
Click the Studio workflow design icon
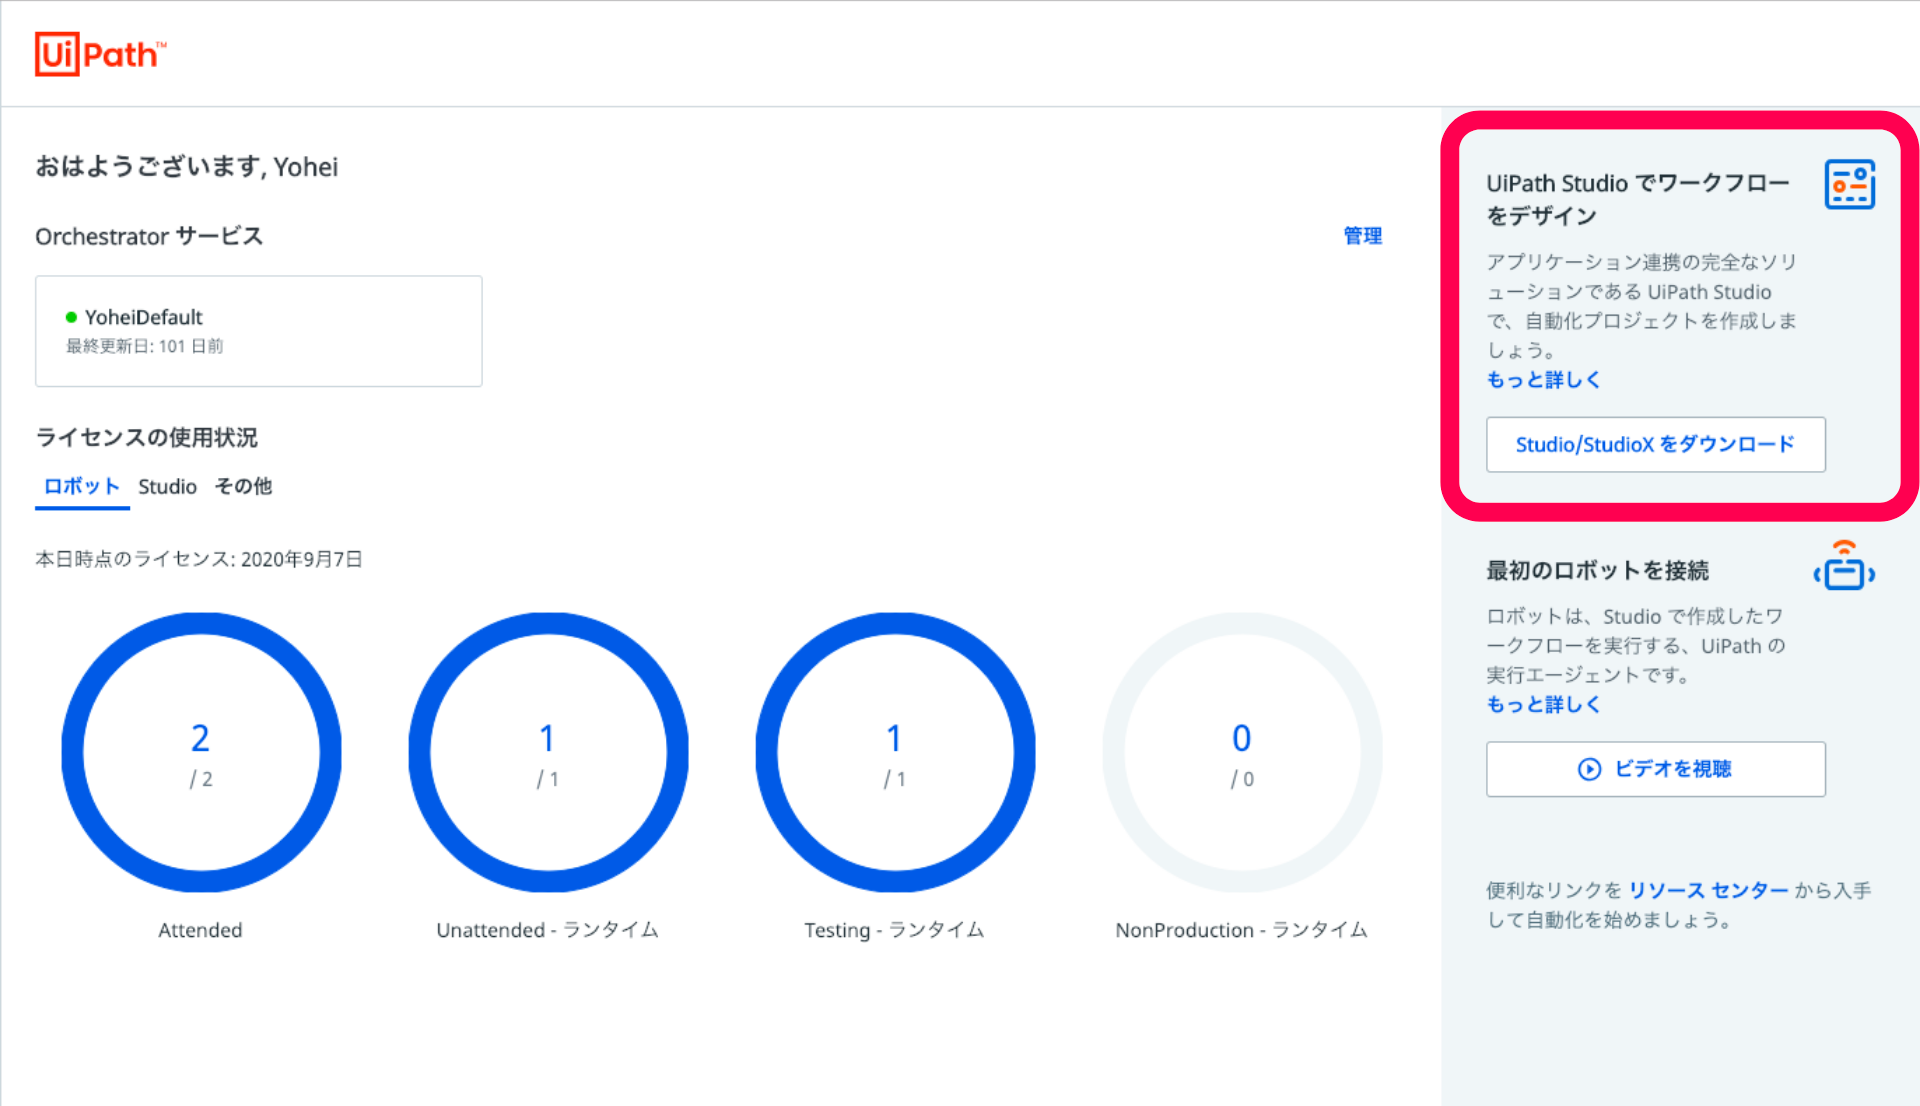pos(1849,185)
